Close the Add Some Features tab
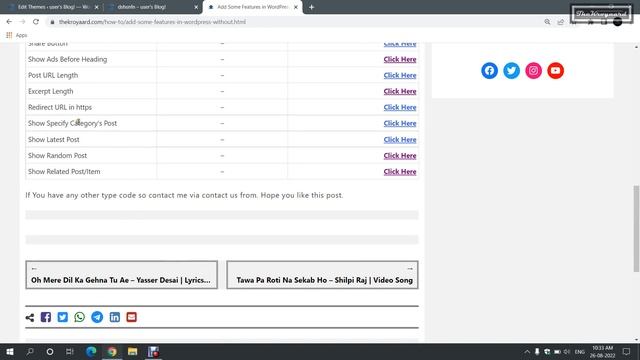This screenshot has height=360, width=640. (296, 7)
